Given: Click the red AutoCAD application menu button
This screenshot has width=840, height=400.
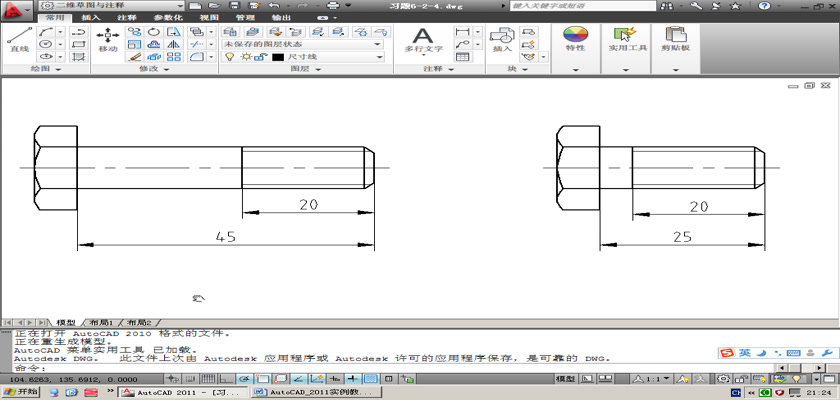Looking at the screenshot, I should click(x=14, y=9).
